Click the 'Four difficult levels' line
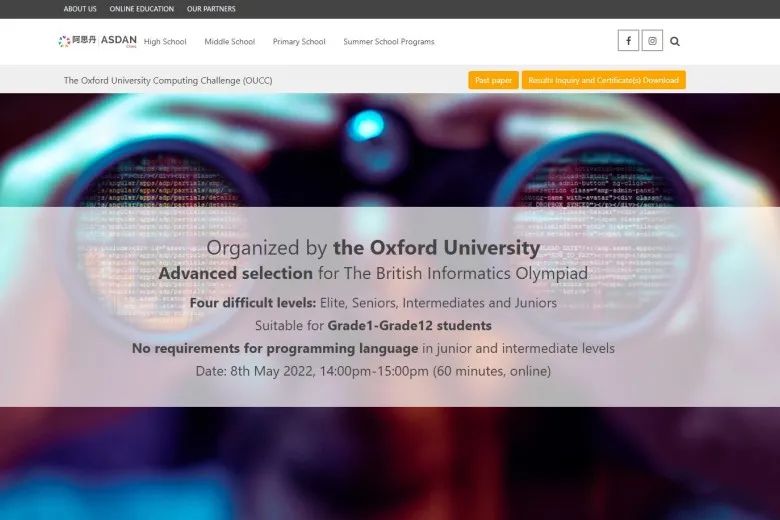 (x=373, y=303)
